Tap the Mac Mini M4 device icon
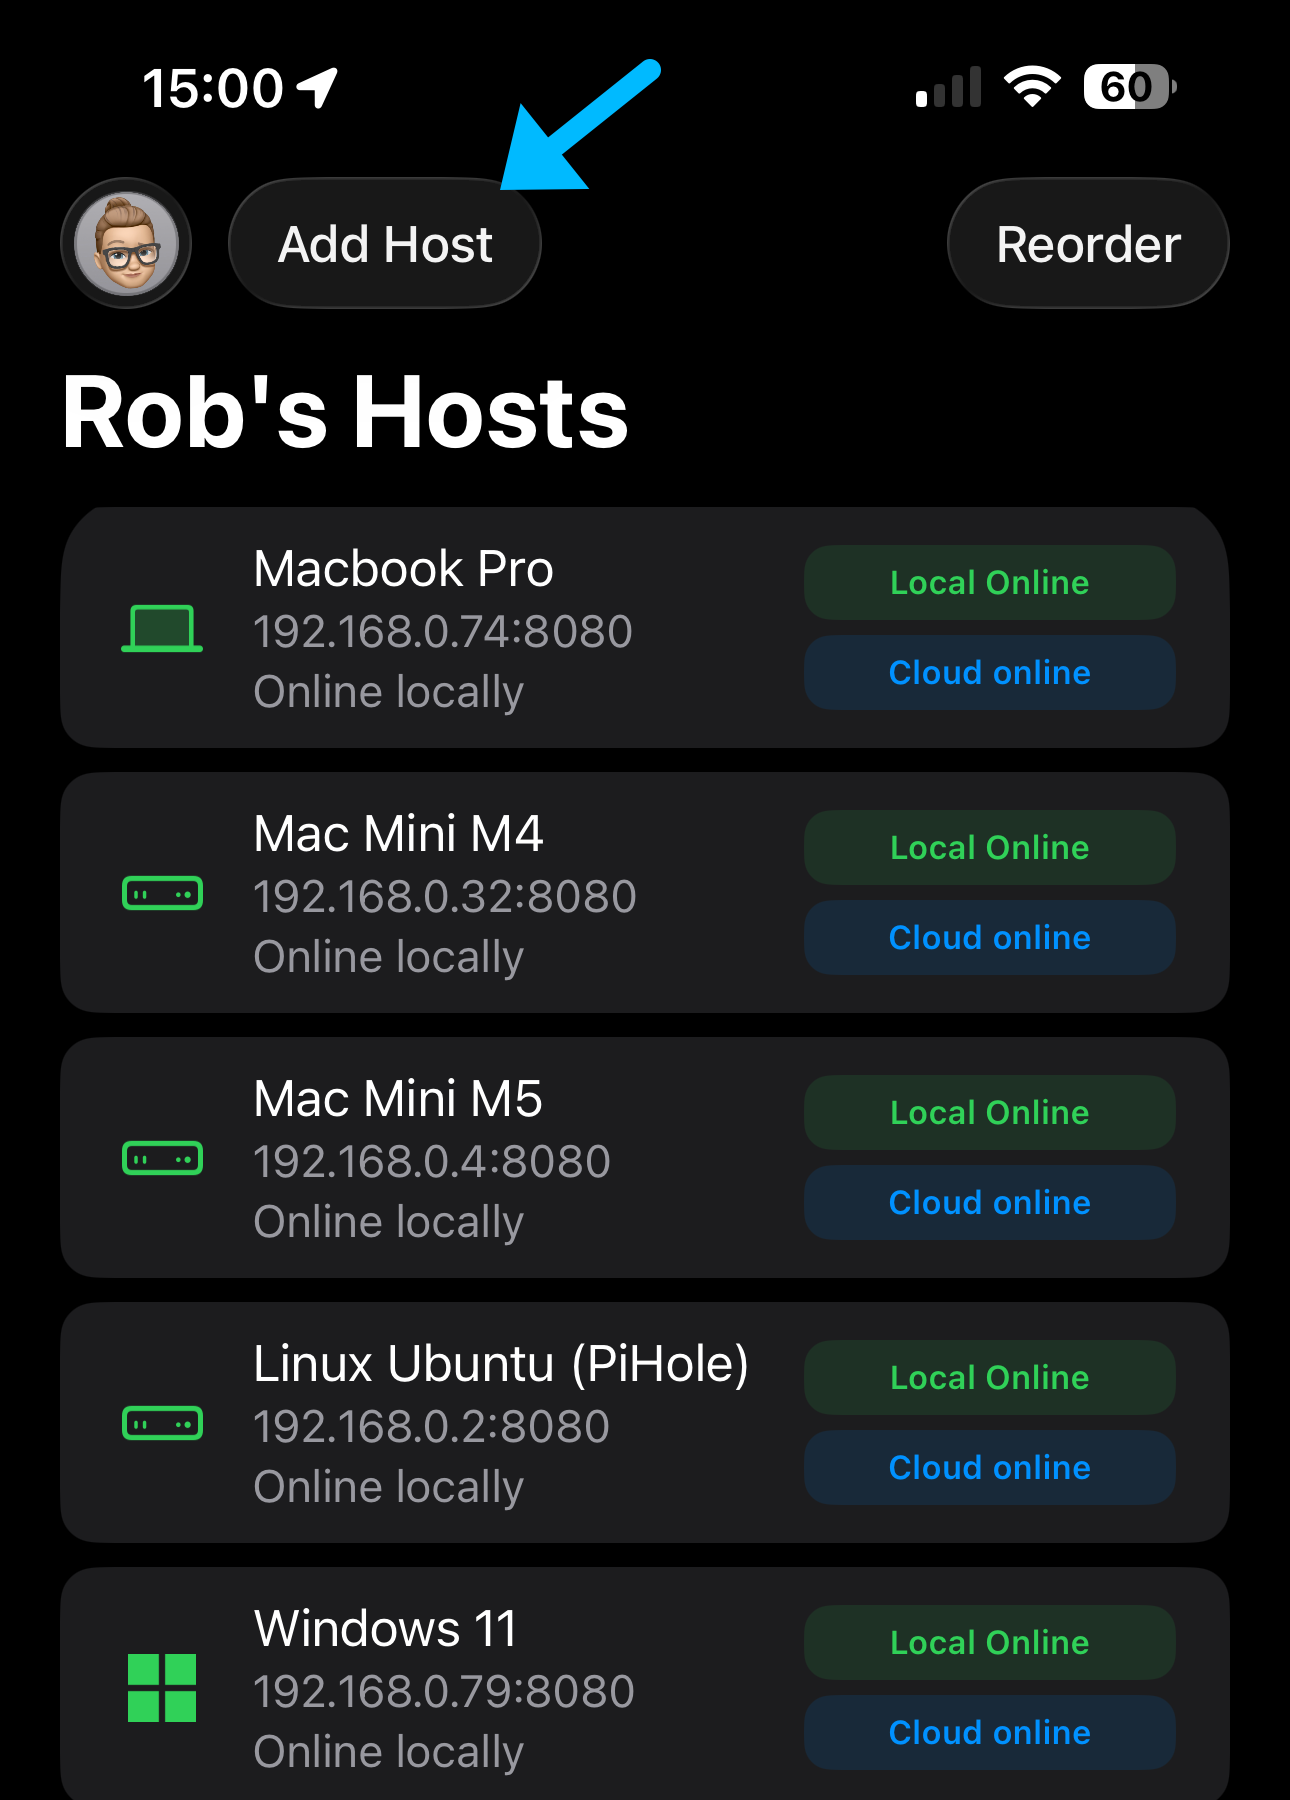1290x1800 pixels. coord(162,893)
